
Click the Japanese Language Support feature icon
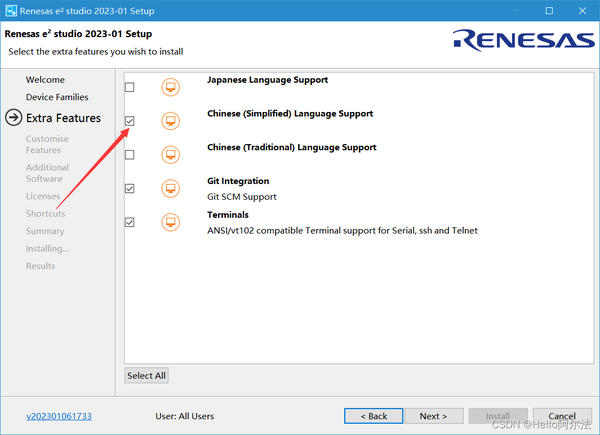point(170,87)
